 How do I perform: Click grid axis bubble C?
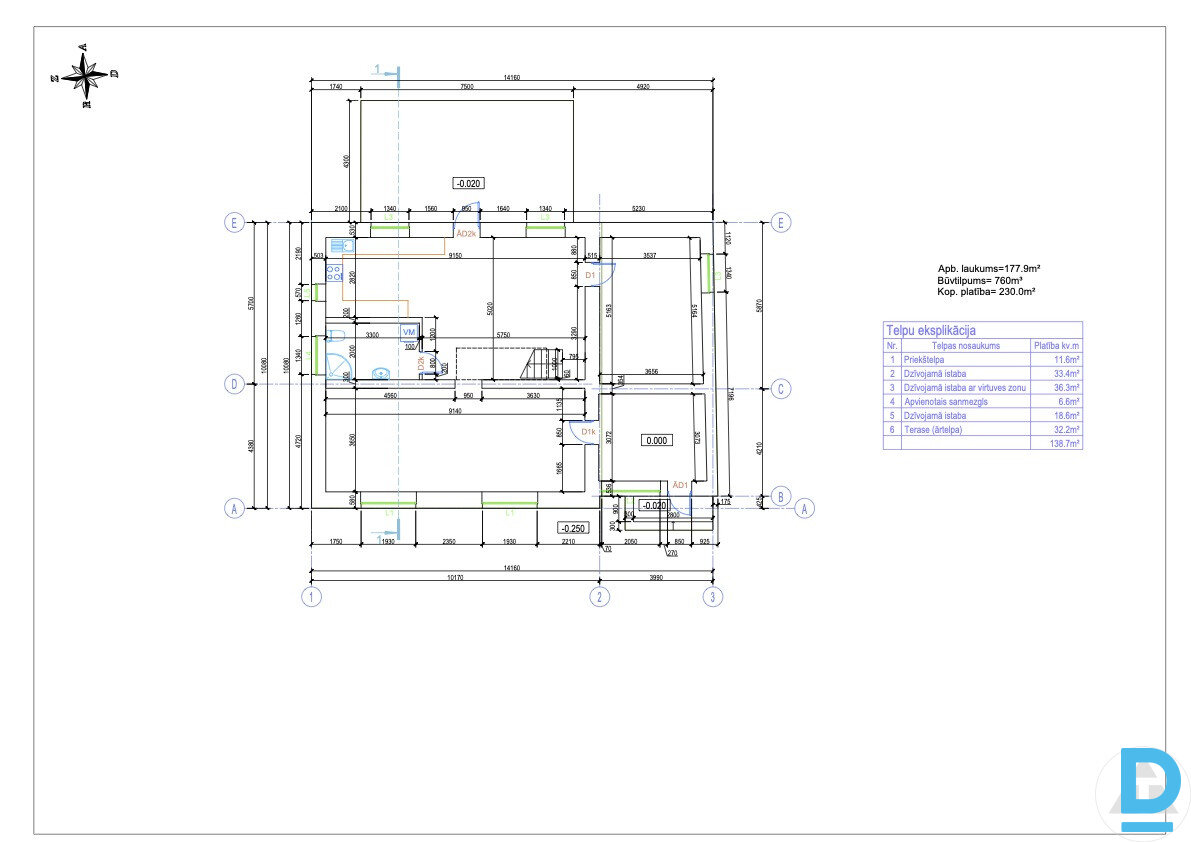(x=782, y=389)
